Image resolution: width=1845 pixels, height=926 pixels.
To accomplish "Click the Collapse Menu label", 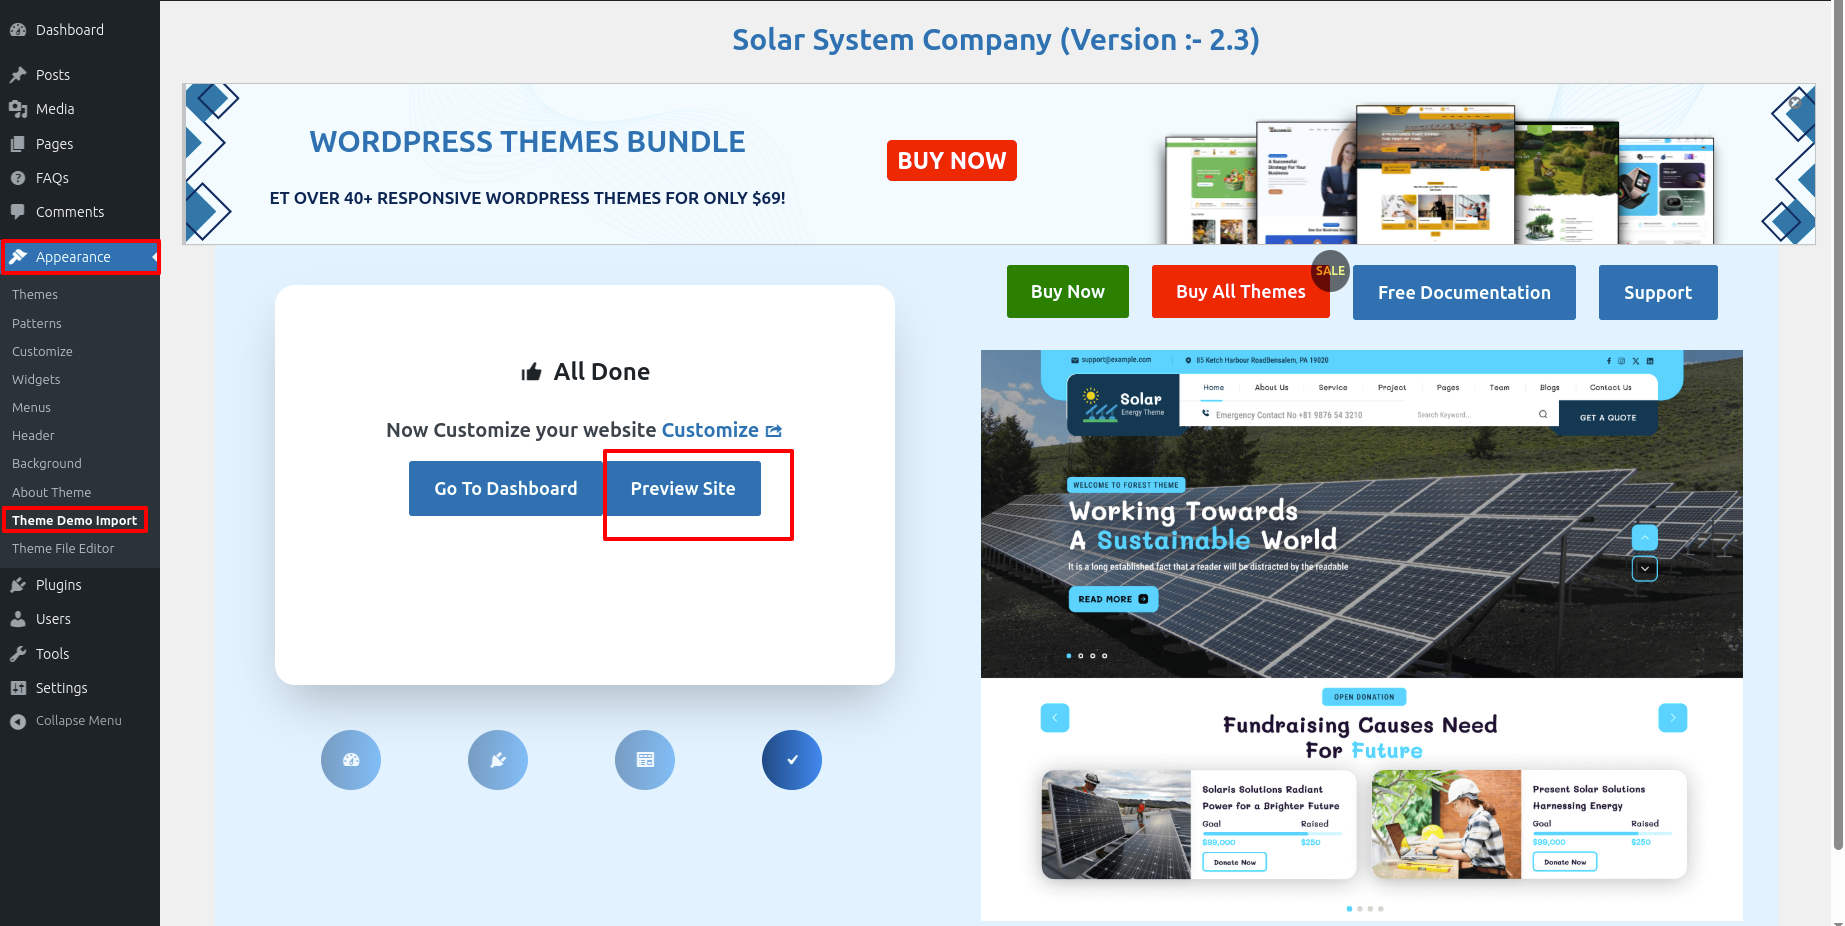I will click(x=79, y=721).
